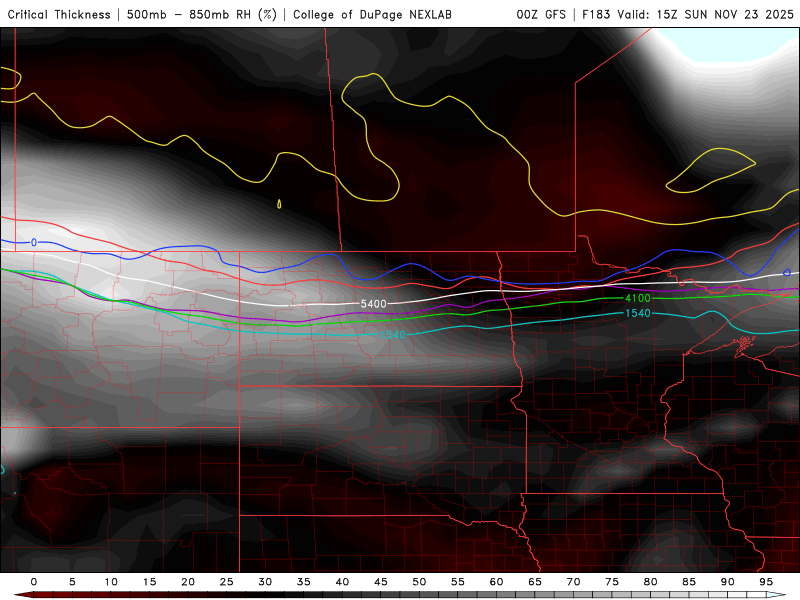This screenshot has width=800, height=600.
Task: Click the colorbar tick label 65
Action: tap(535, 582)
